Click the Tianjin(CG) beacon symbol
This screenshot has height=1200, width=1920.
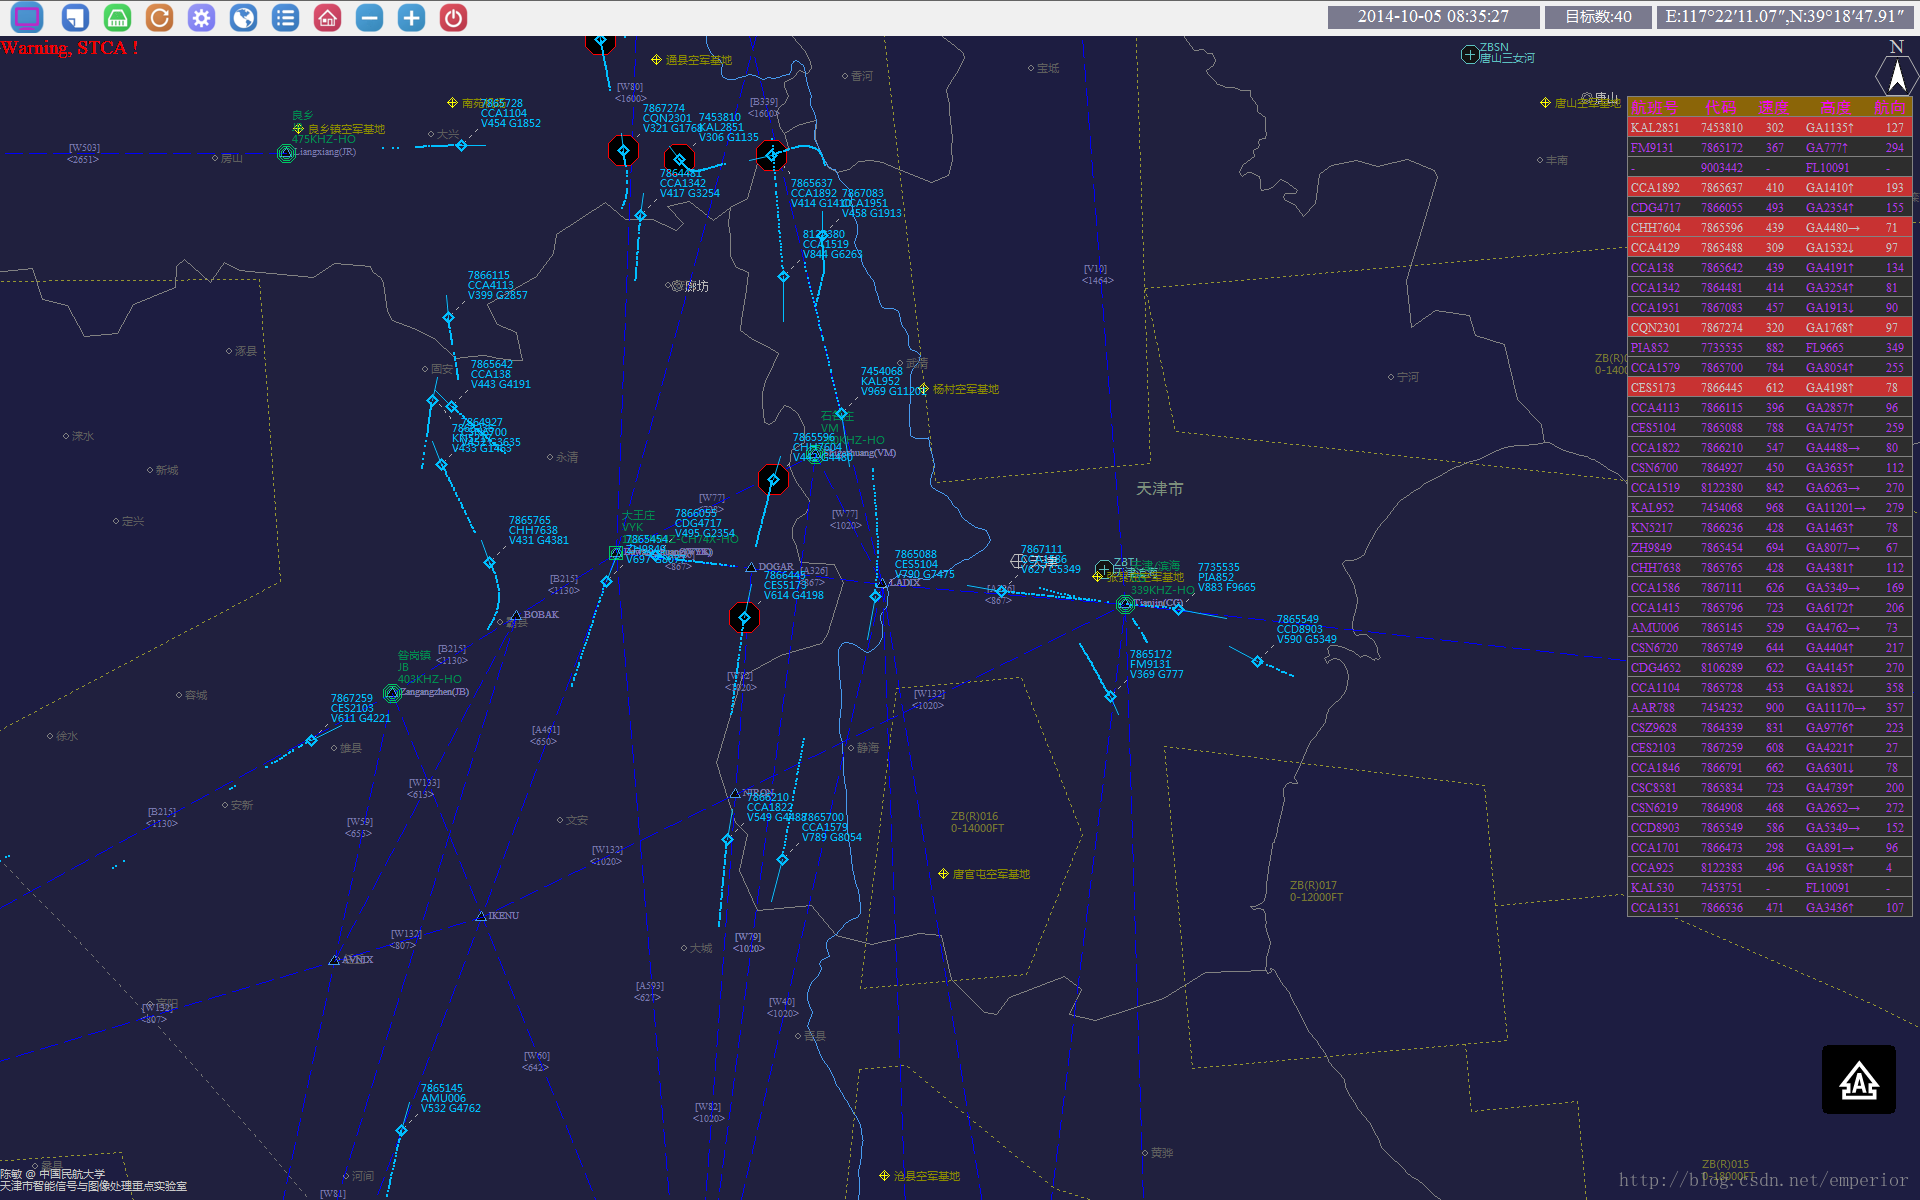coord(1125,604)
